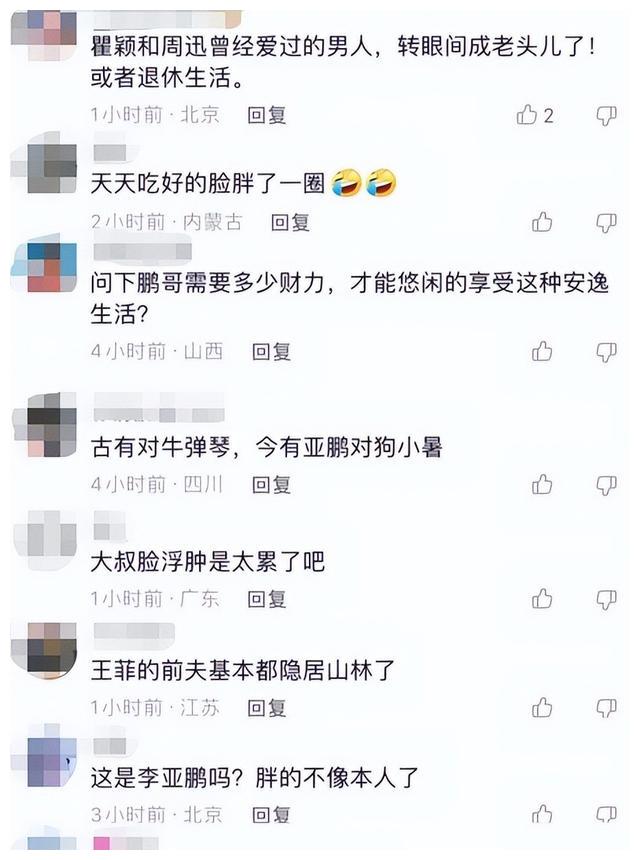This screenshot has height=860, width=640.
Task: Dislike the 问下鹏哥需要多少财力 comment
Action: [606, 352]
